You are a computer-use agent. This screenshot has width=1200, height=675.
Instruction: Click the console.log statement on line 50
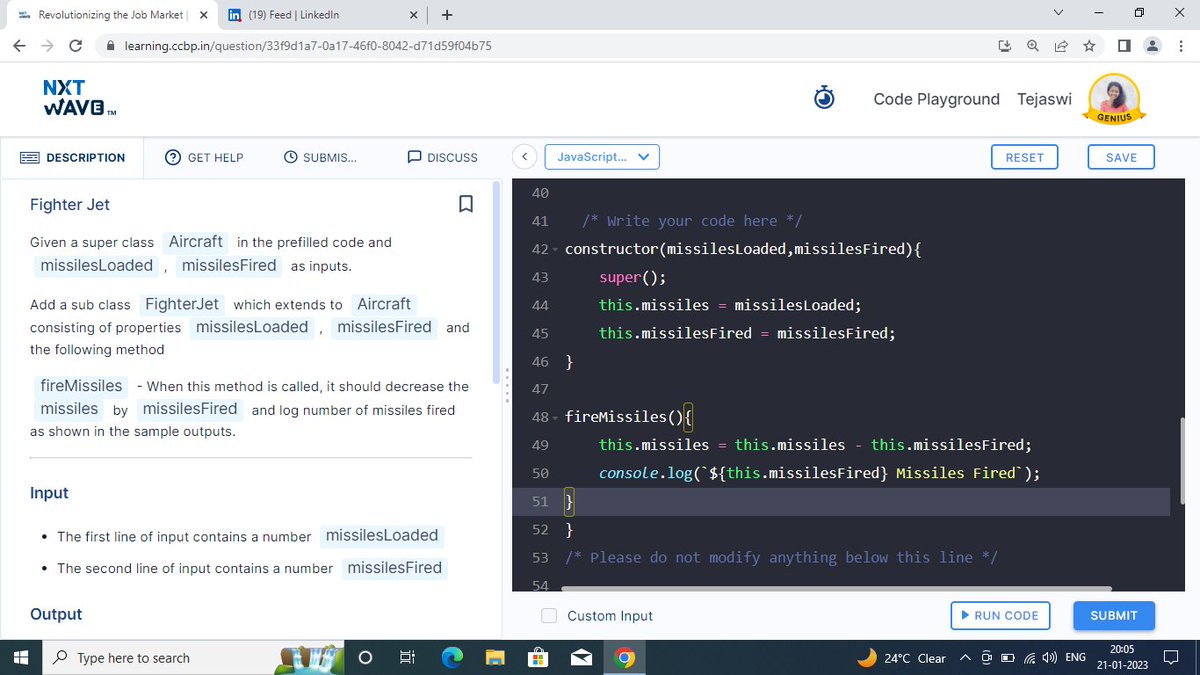point(819,473)
